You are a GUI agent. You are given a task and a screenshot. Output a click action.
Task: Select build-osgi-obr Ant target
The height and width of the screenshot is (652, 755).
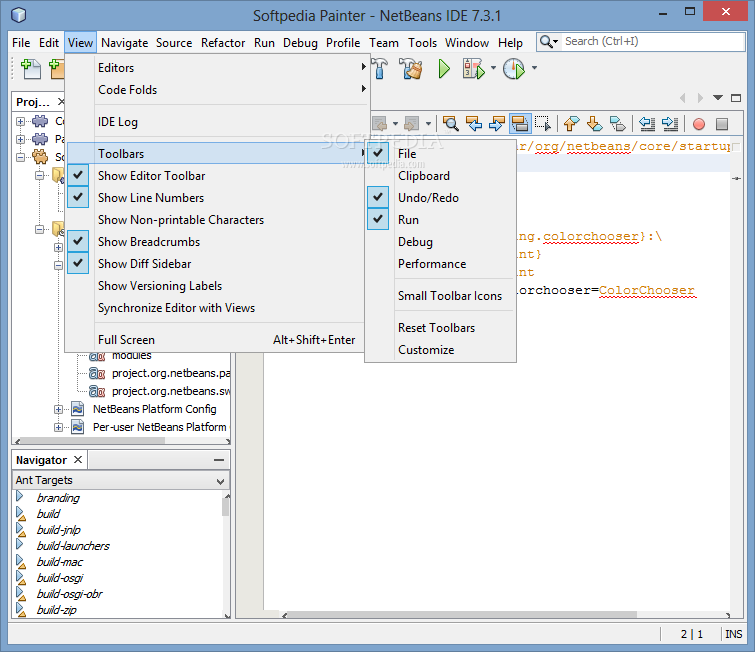69,594
